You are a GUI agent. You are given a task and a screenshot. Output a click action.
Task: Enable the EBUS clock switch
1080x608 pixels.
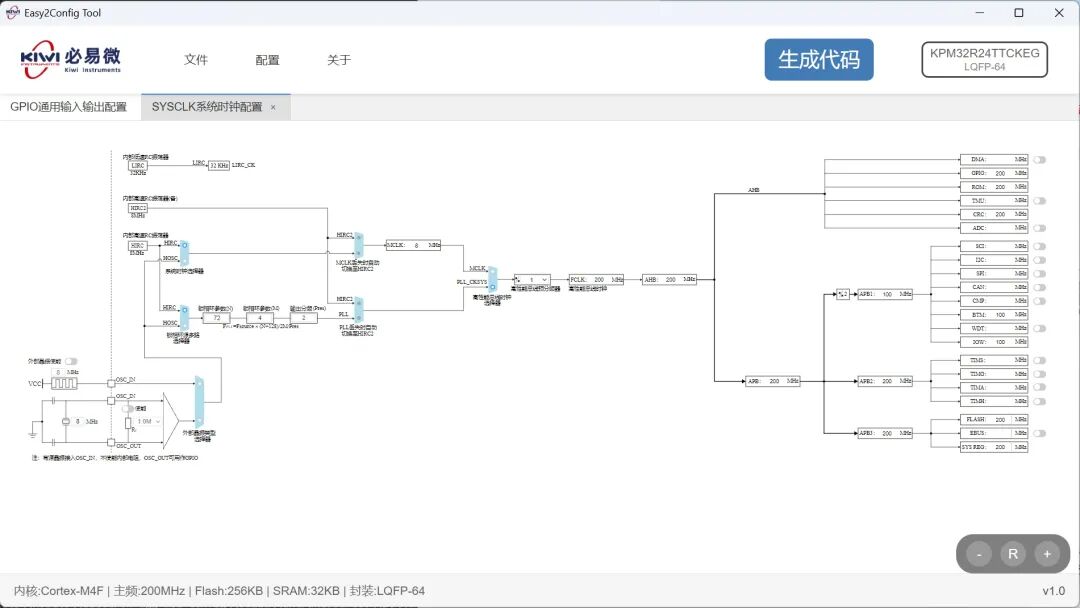pos(1039,433)
